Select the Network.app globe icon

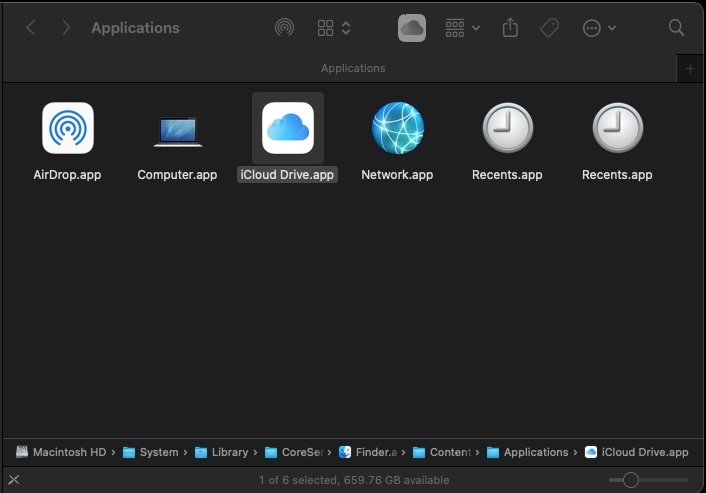tap(397, 128)
